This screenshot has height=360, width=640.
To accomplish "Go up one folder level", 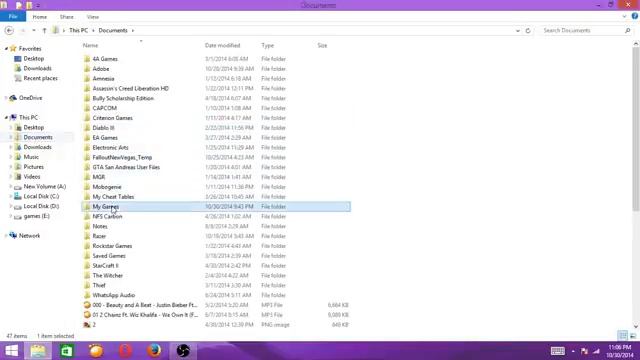I will [44, 31].
